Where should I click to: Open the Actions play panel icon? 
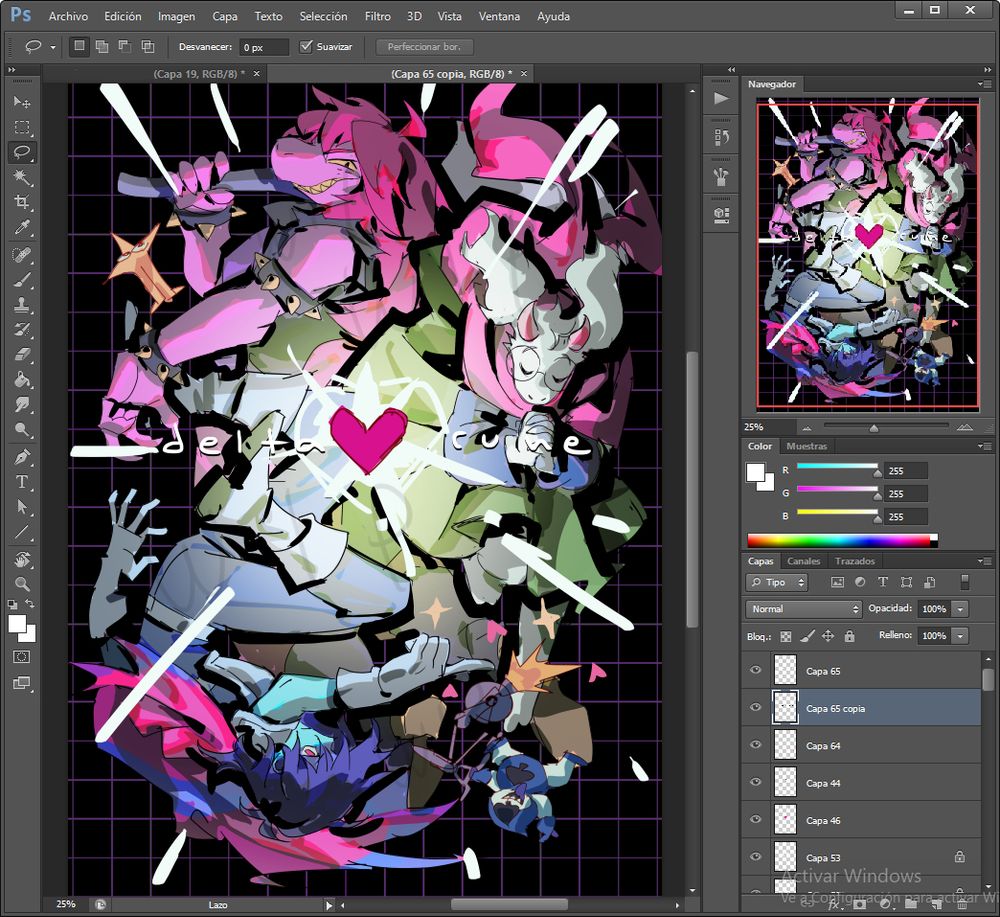721,98
